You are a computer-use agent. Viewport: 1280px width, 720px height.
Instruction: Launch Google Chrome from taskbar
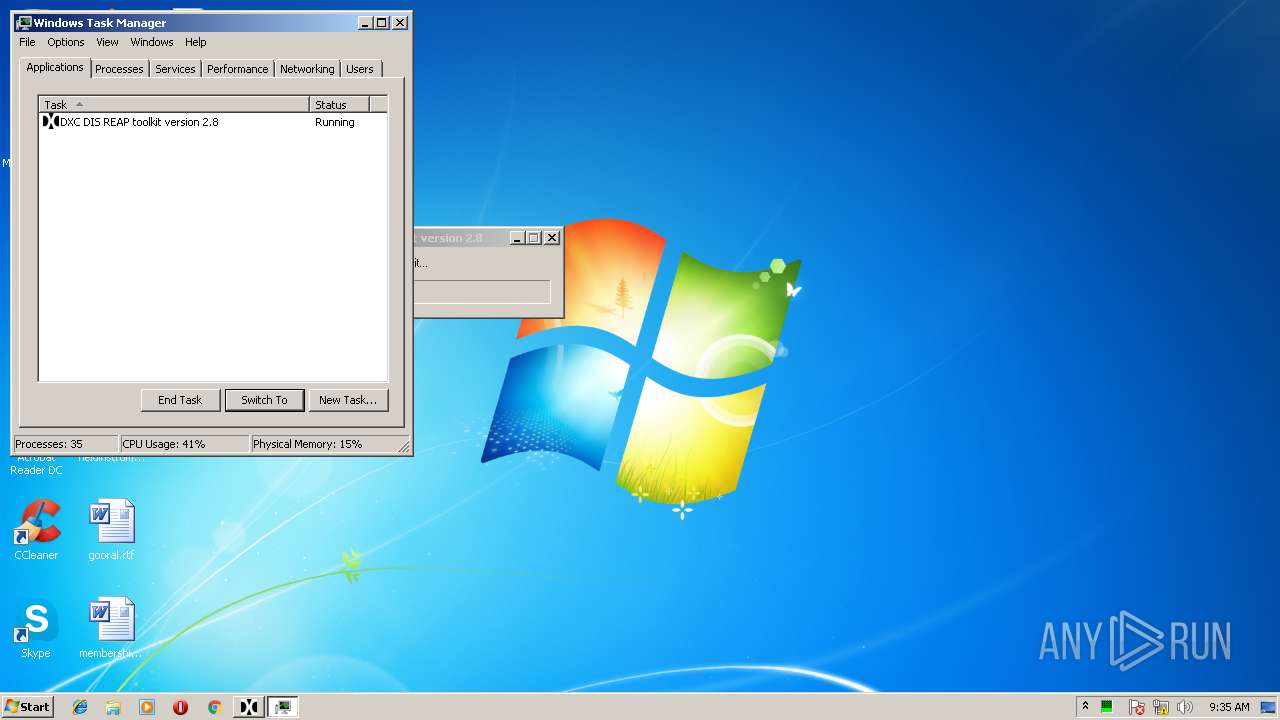pyautogui.click(x=214, y=707)
